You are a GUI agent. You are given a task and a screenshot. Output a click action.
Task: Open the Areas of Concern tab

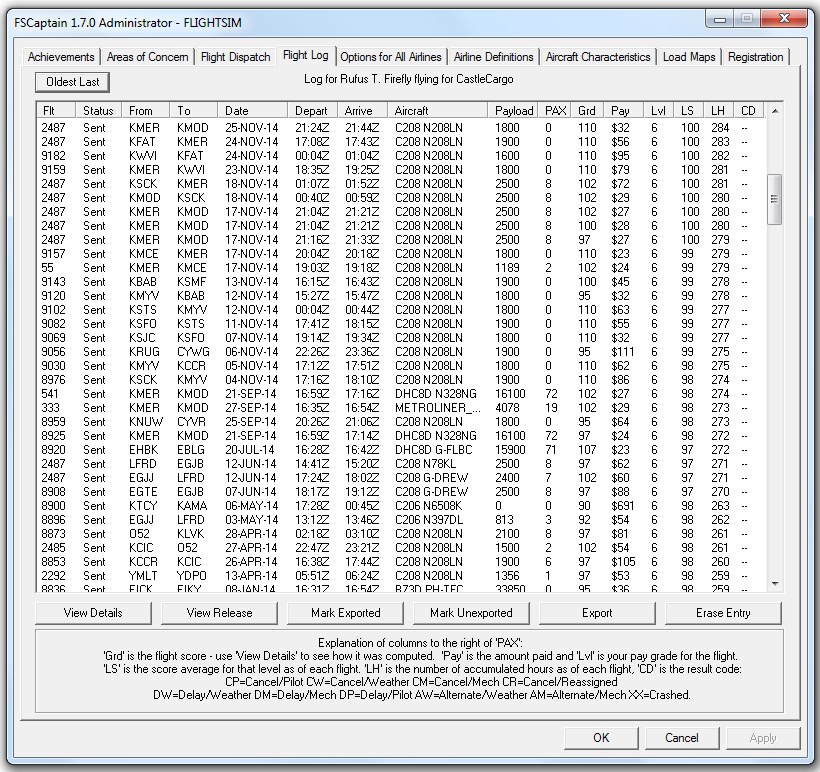tap(147, 56)
